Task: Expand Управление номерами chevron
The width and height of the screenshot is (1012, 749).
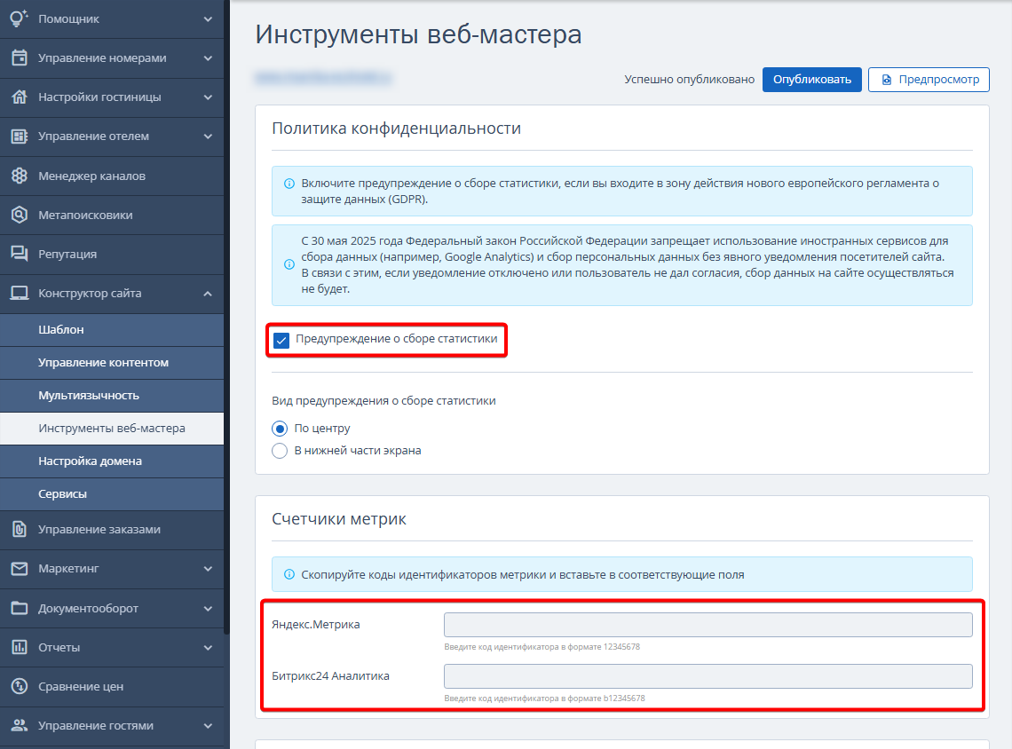Action: click(x=208, y=58)
